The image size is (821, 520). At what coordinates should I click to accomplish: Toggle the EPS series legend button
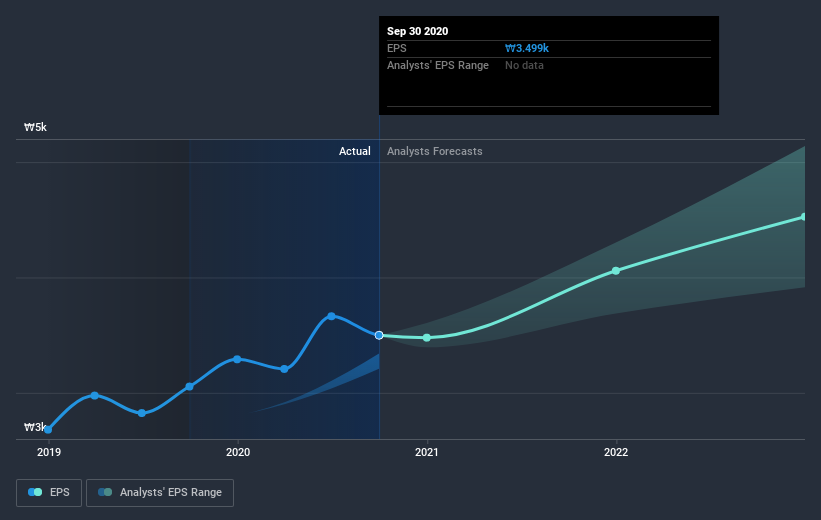[x=49, y=492]
